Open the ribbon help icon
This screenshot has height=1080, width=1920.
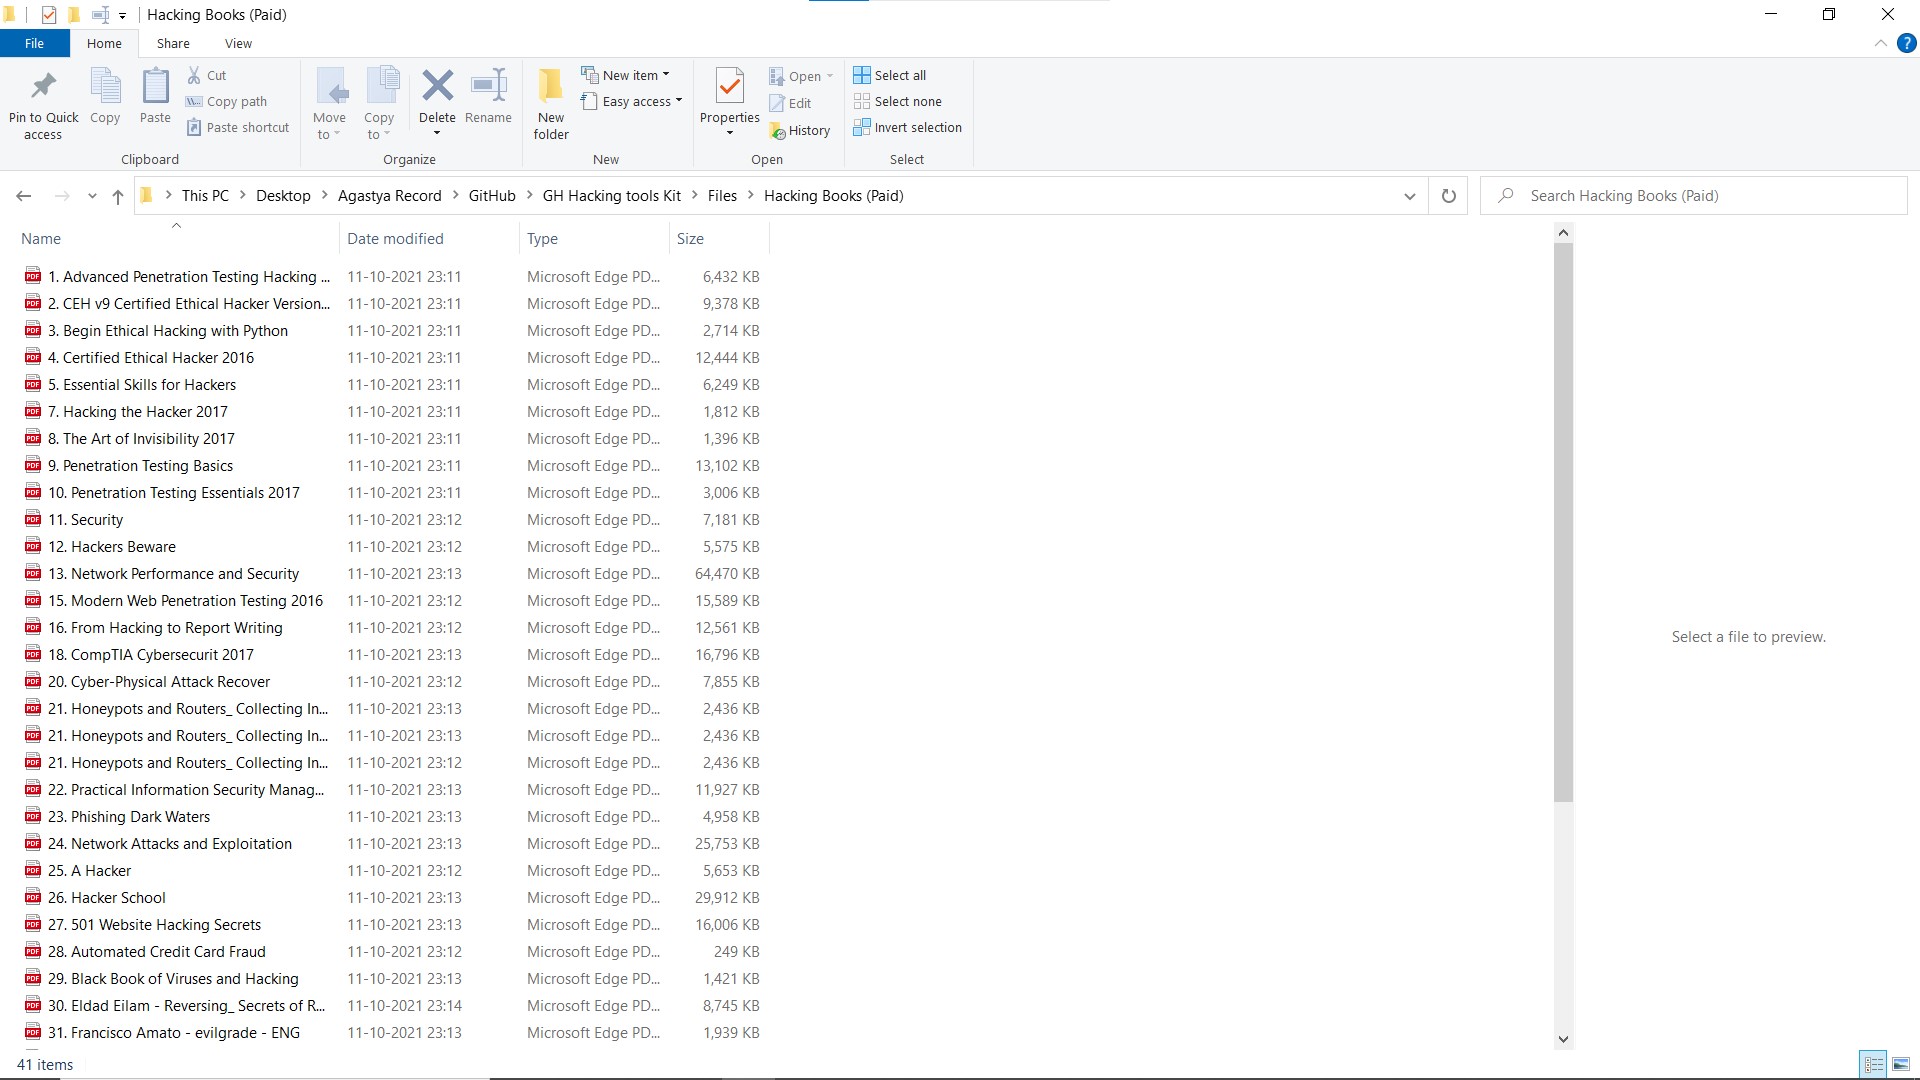[1907, 44]
